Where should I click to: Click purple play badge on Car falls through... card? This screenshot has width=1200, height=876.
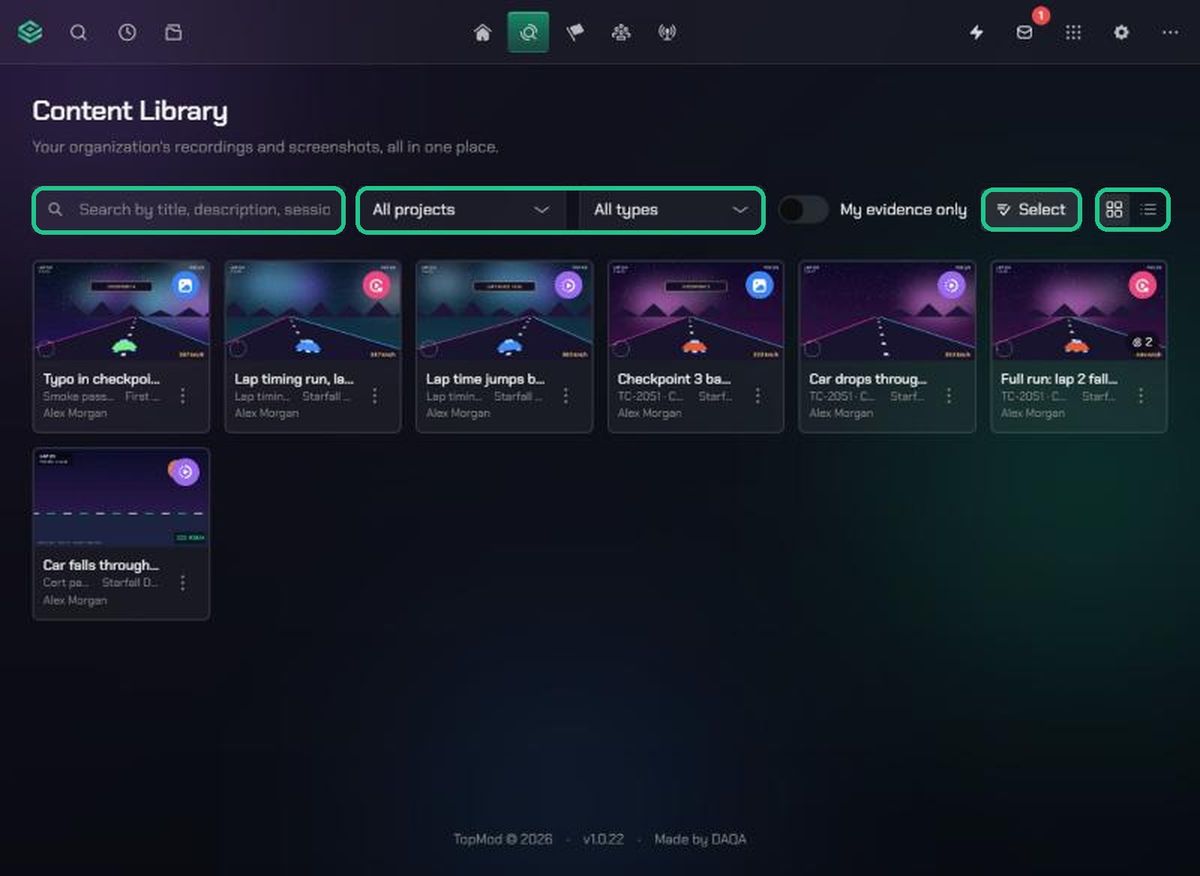pyautogui.click(x=185, y=472)
